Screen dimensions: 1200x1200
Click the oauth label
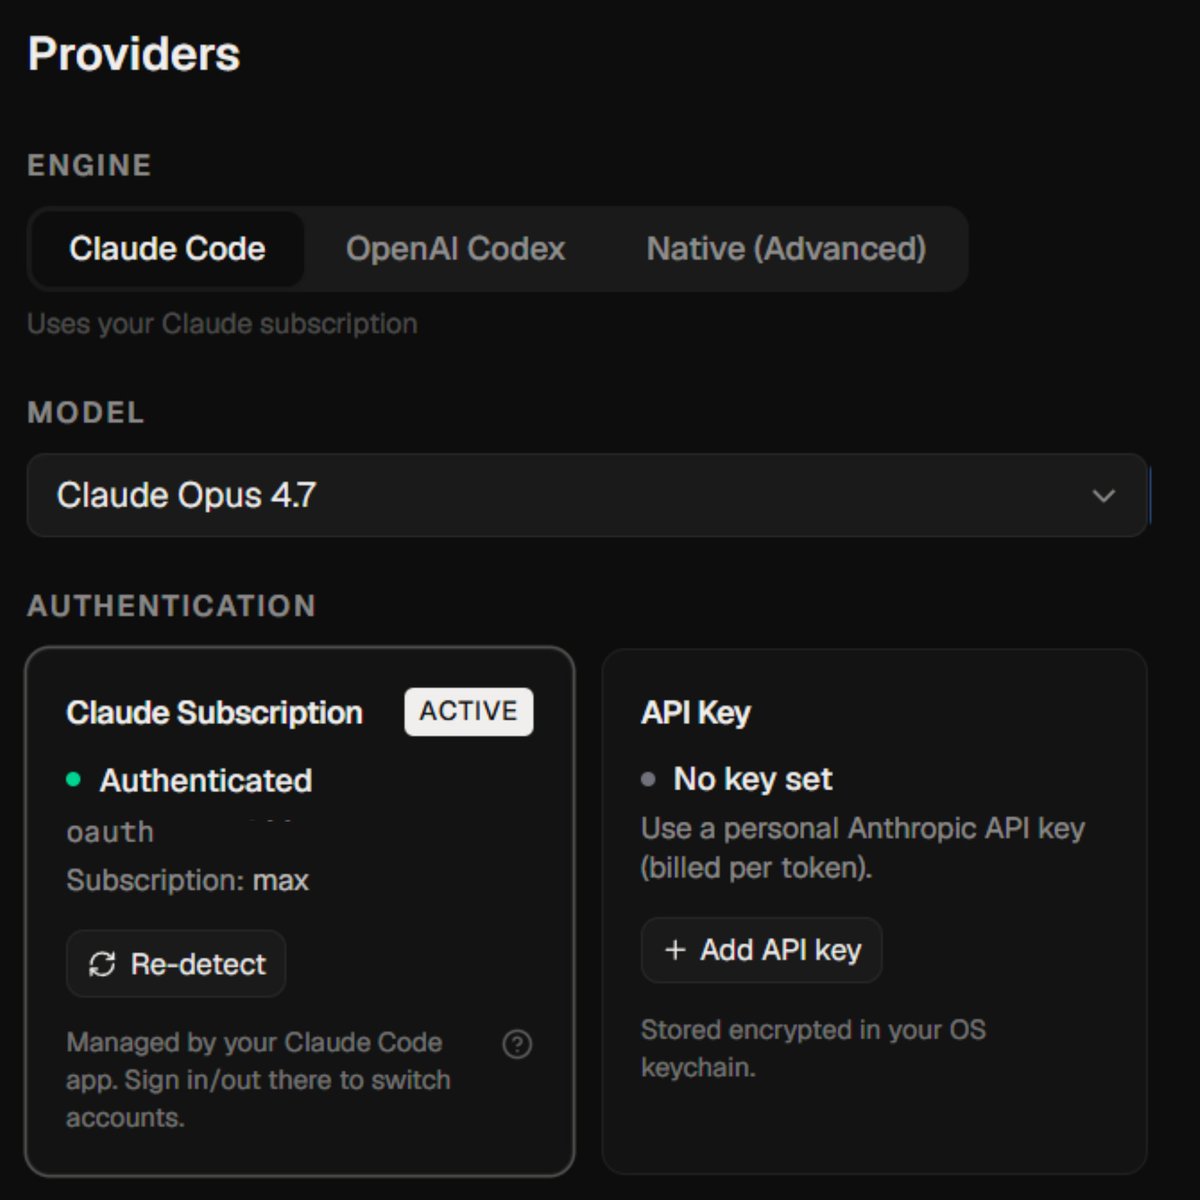[x=110, y=832]
